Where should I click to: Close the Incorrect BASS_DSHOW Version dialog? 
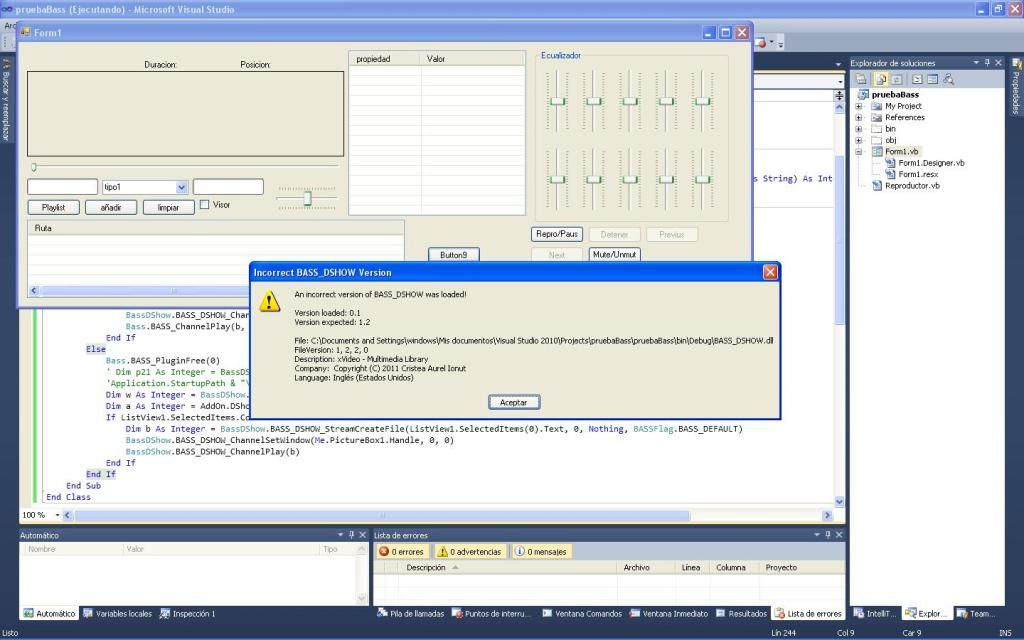tap(770, 272)
